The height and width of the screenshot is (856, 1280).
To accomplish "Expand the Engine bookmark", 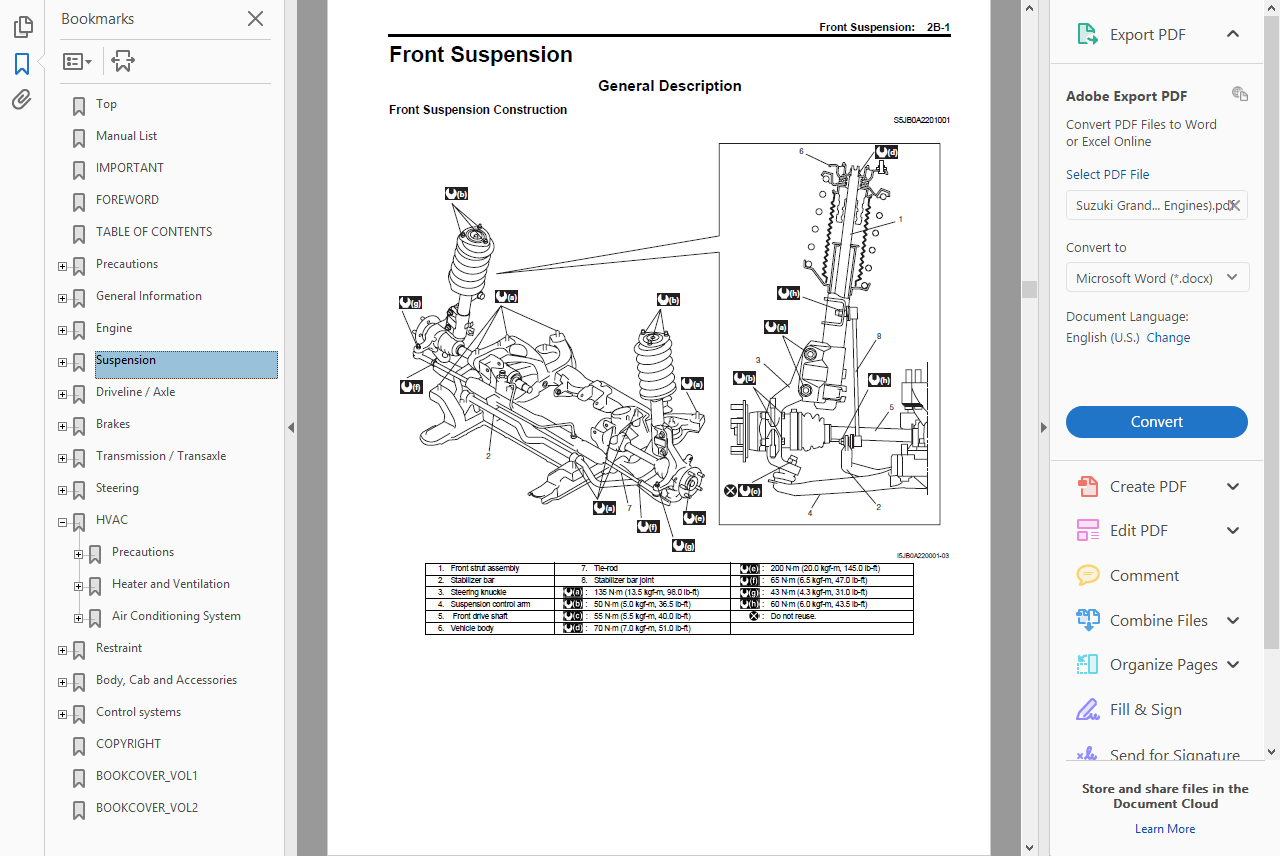I will pos(62,331).
